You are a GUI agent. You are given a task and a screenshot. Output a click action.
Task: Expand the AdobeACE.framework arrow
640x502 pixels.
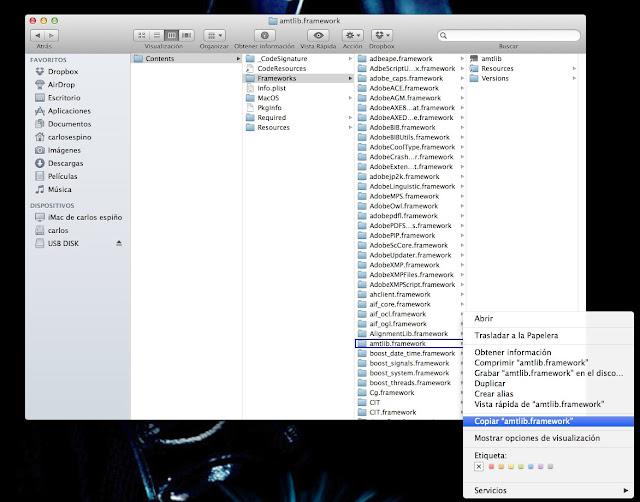pos(462,88)
